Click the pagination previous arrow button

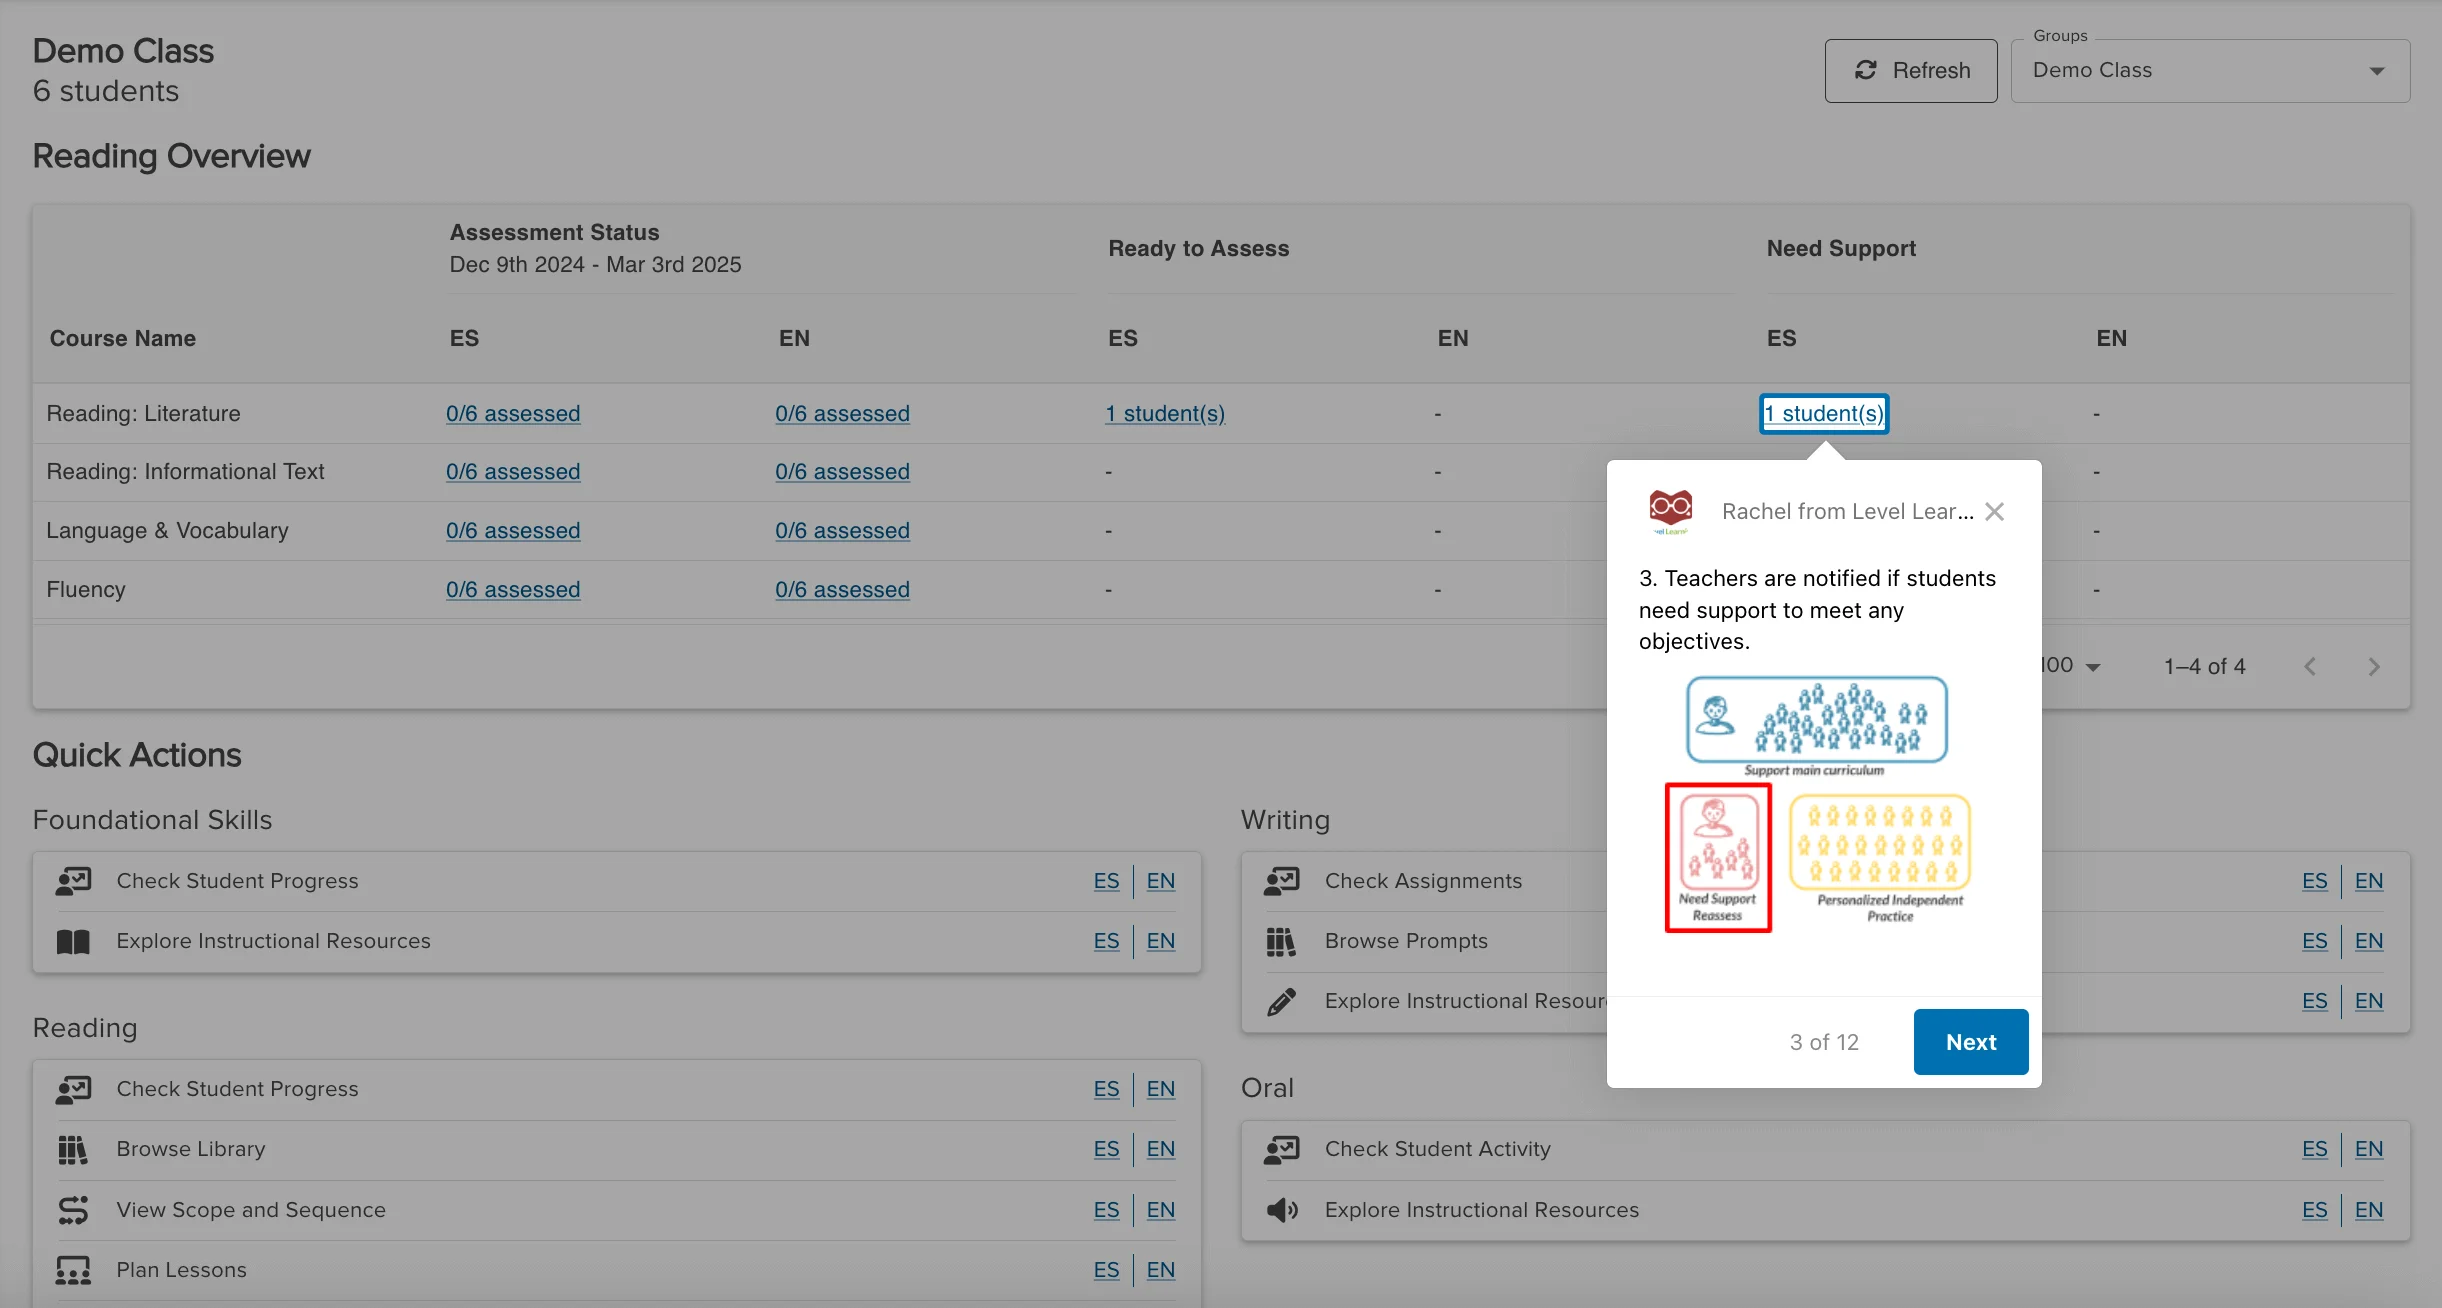(x=2311, y=664)
